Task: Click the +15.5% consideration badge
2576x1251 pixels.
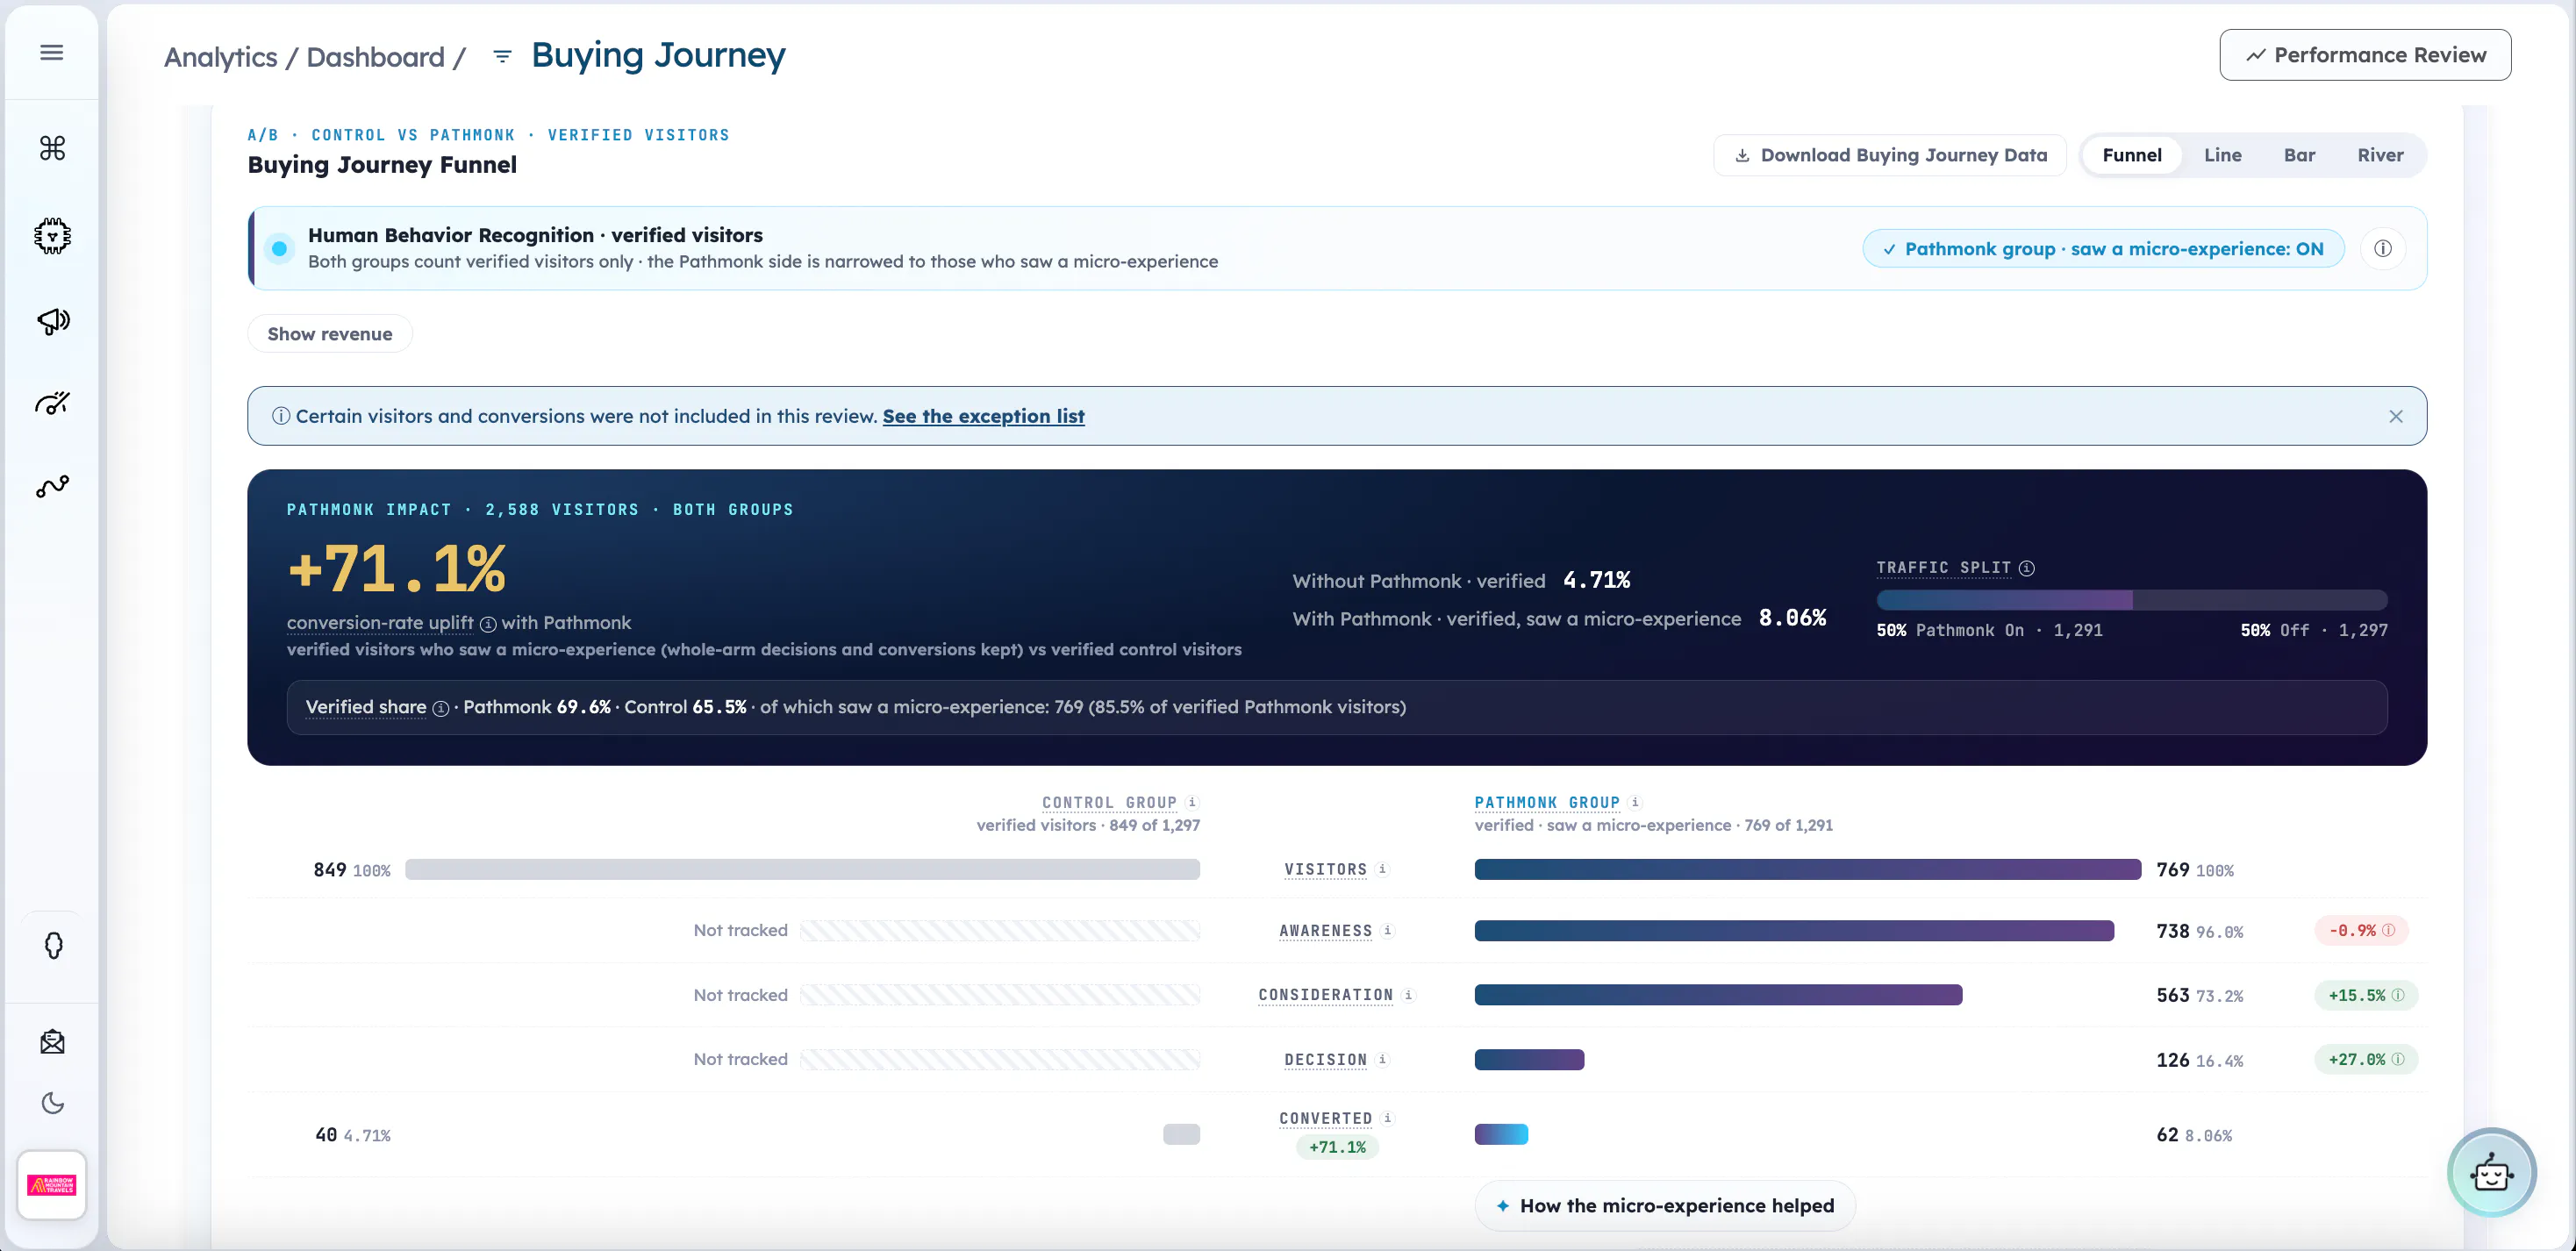Action: tap(2366, 995)
